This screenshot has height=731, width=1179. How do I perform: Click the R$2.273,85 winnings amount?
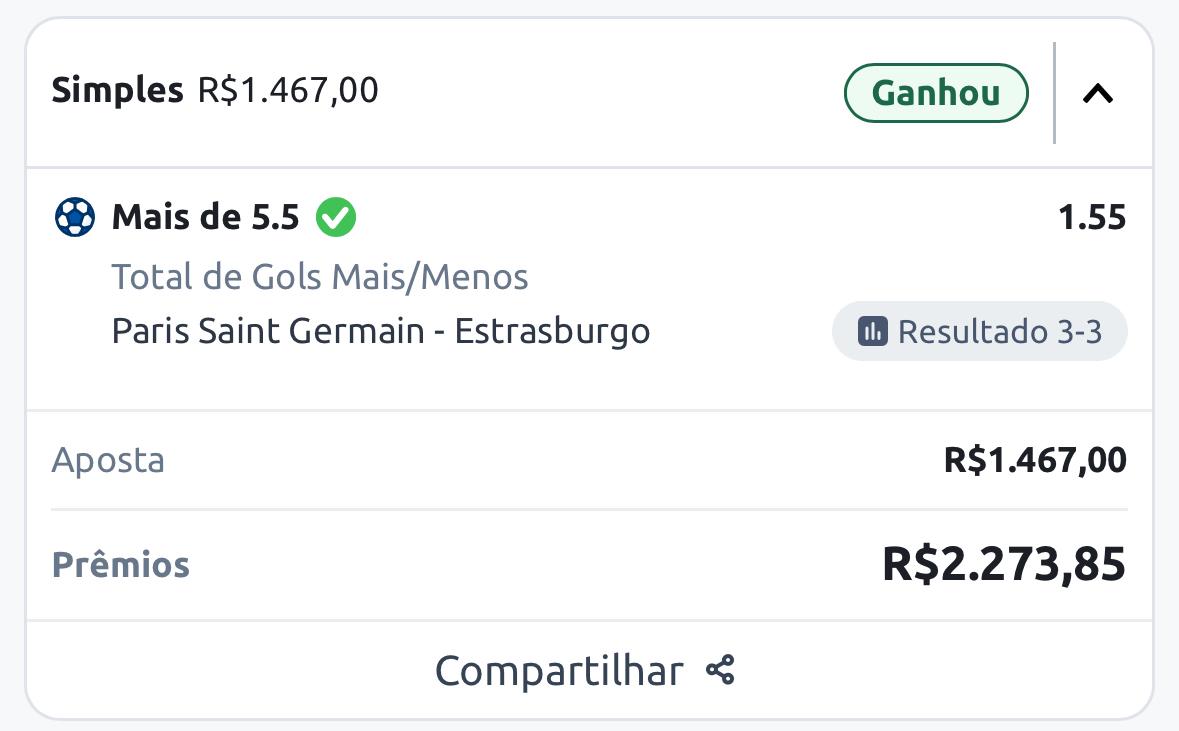[x=1004, y=564]
